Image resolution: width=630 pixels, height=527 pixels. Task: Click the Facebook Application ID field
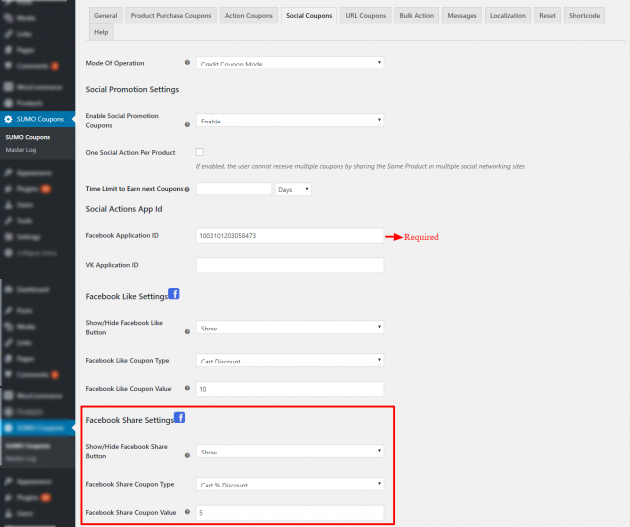pos(290,236)
